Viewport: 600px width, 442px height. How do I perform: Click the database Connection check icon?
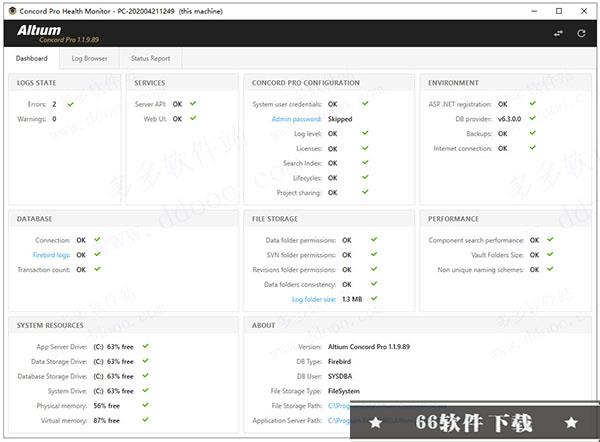tap(98, 240)
